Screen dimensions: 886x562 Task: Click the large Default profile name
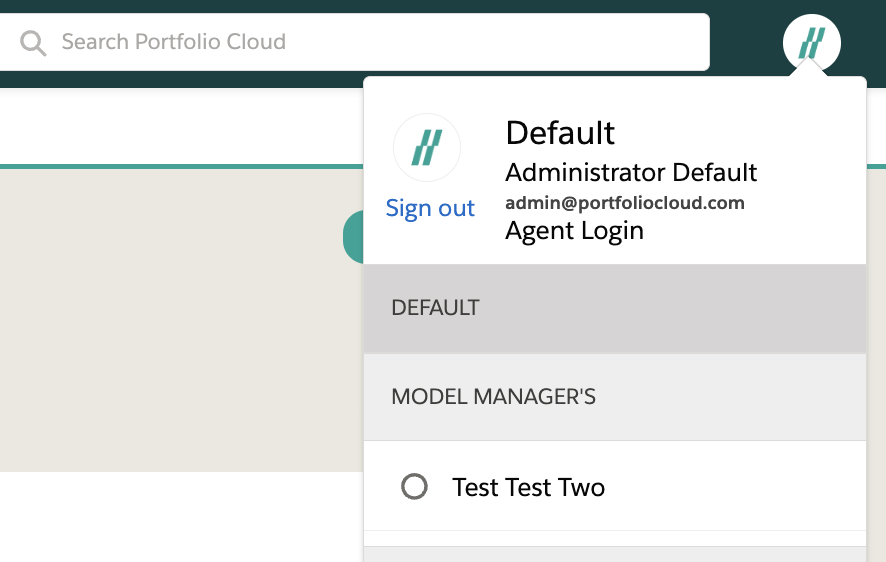[x=560, y=133]
